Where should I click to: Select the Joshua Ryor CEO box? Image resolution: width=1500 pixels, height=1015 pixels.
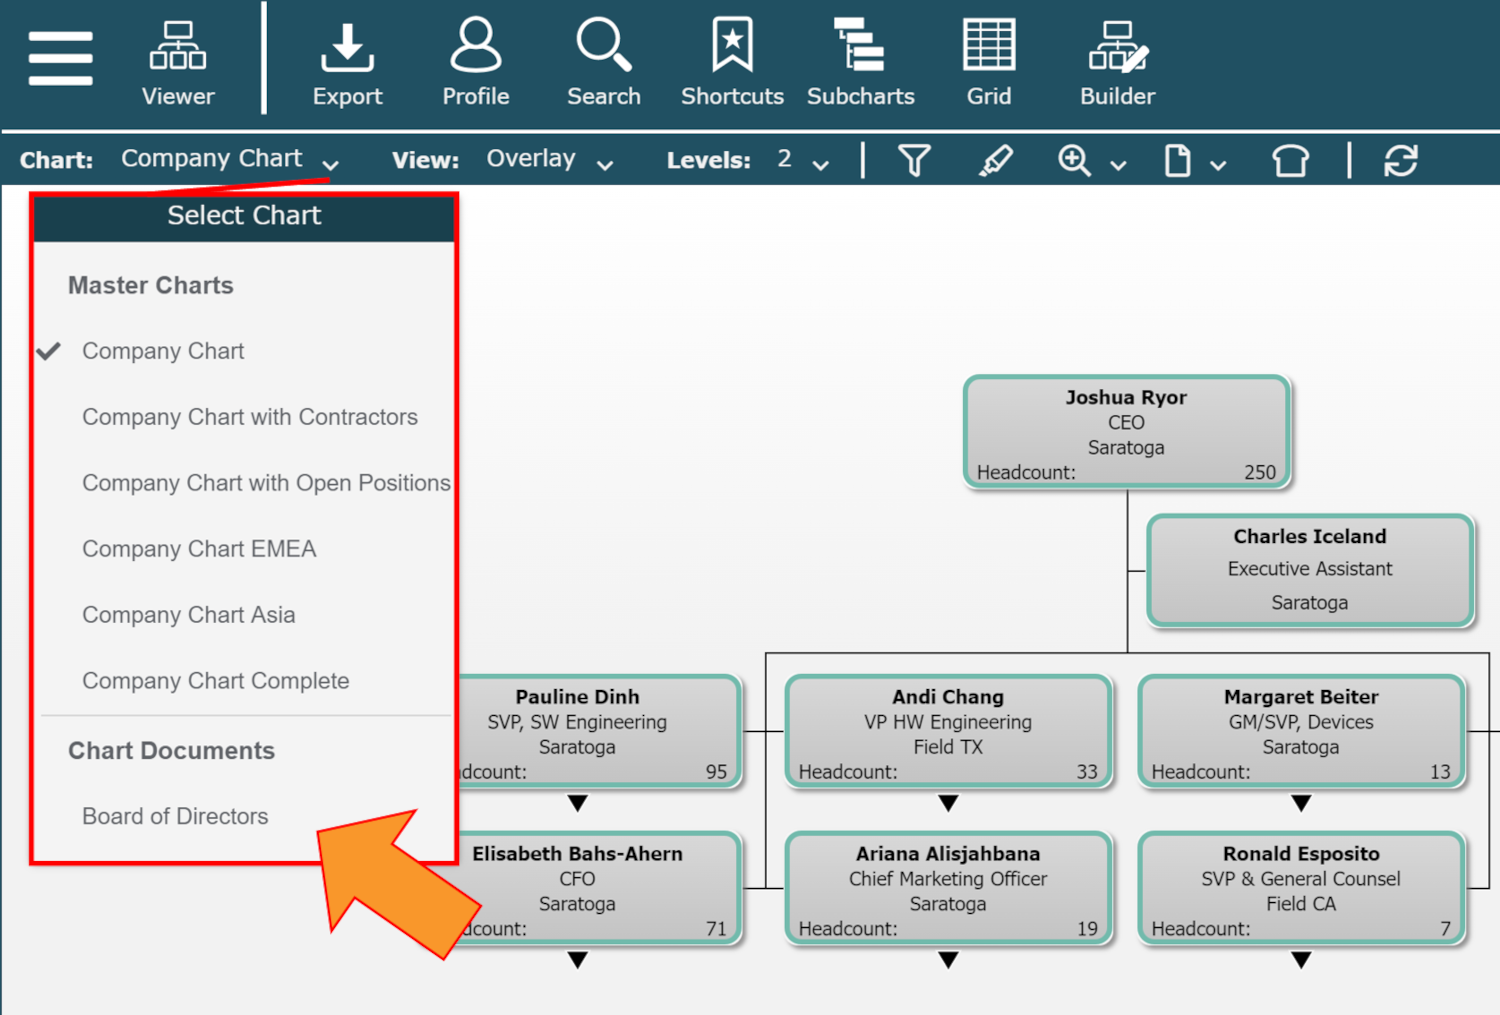click(x=1126, y=432)
